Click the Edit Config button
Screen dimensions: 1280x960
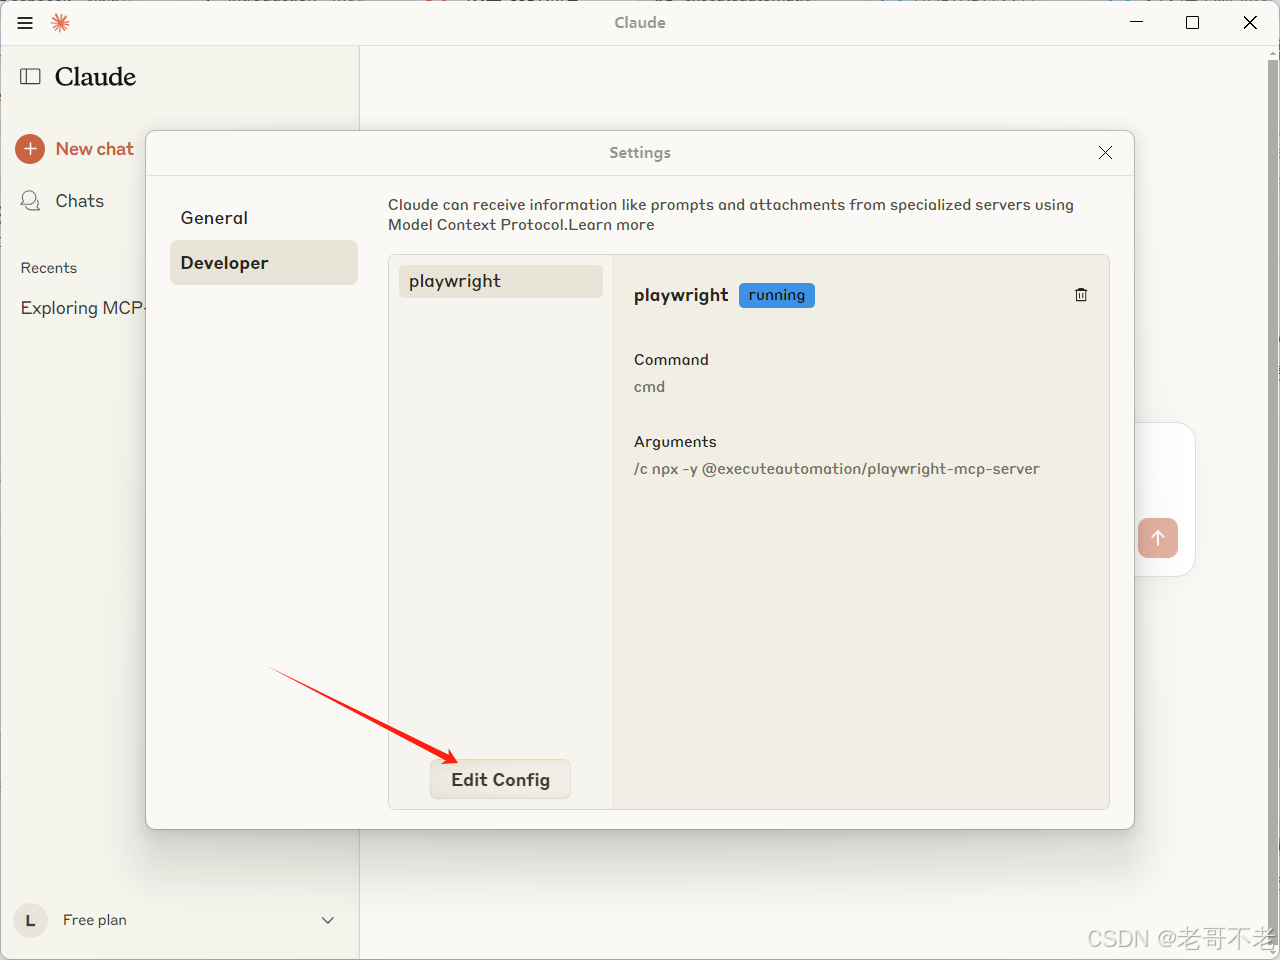coord(501,779)
